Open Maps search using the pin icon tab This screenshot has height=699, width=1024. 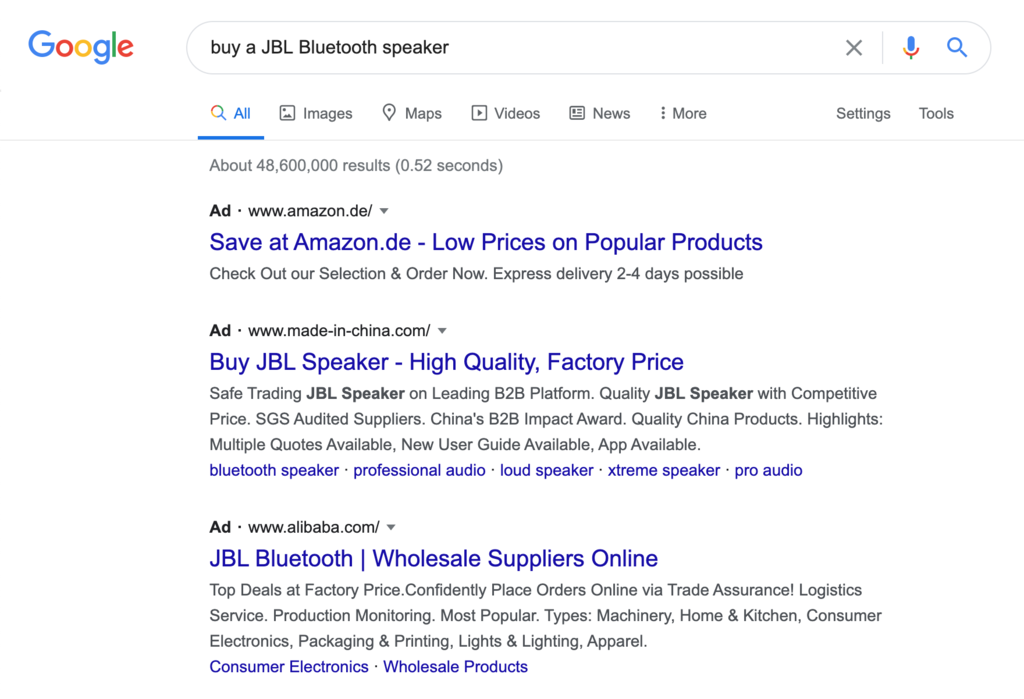point(389,113)
